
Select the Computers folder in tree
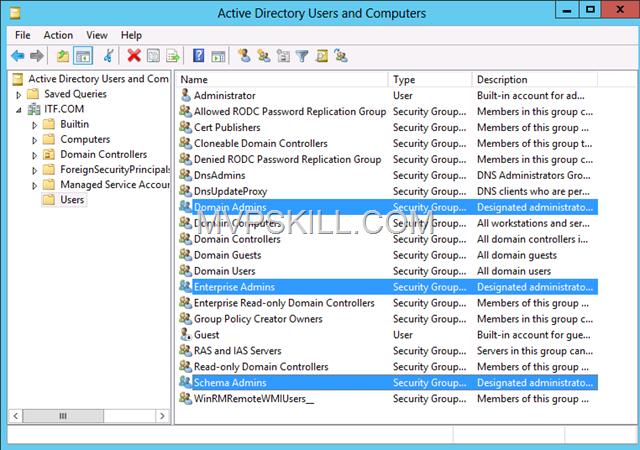(x=85, y=139)
